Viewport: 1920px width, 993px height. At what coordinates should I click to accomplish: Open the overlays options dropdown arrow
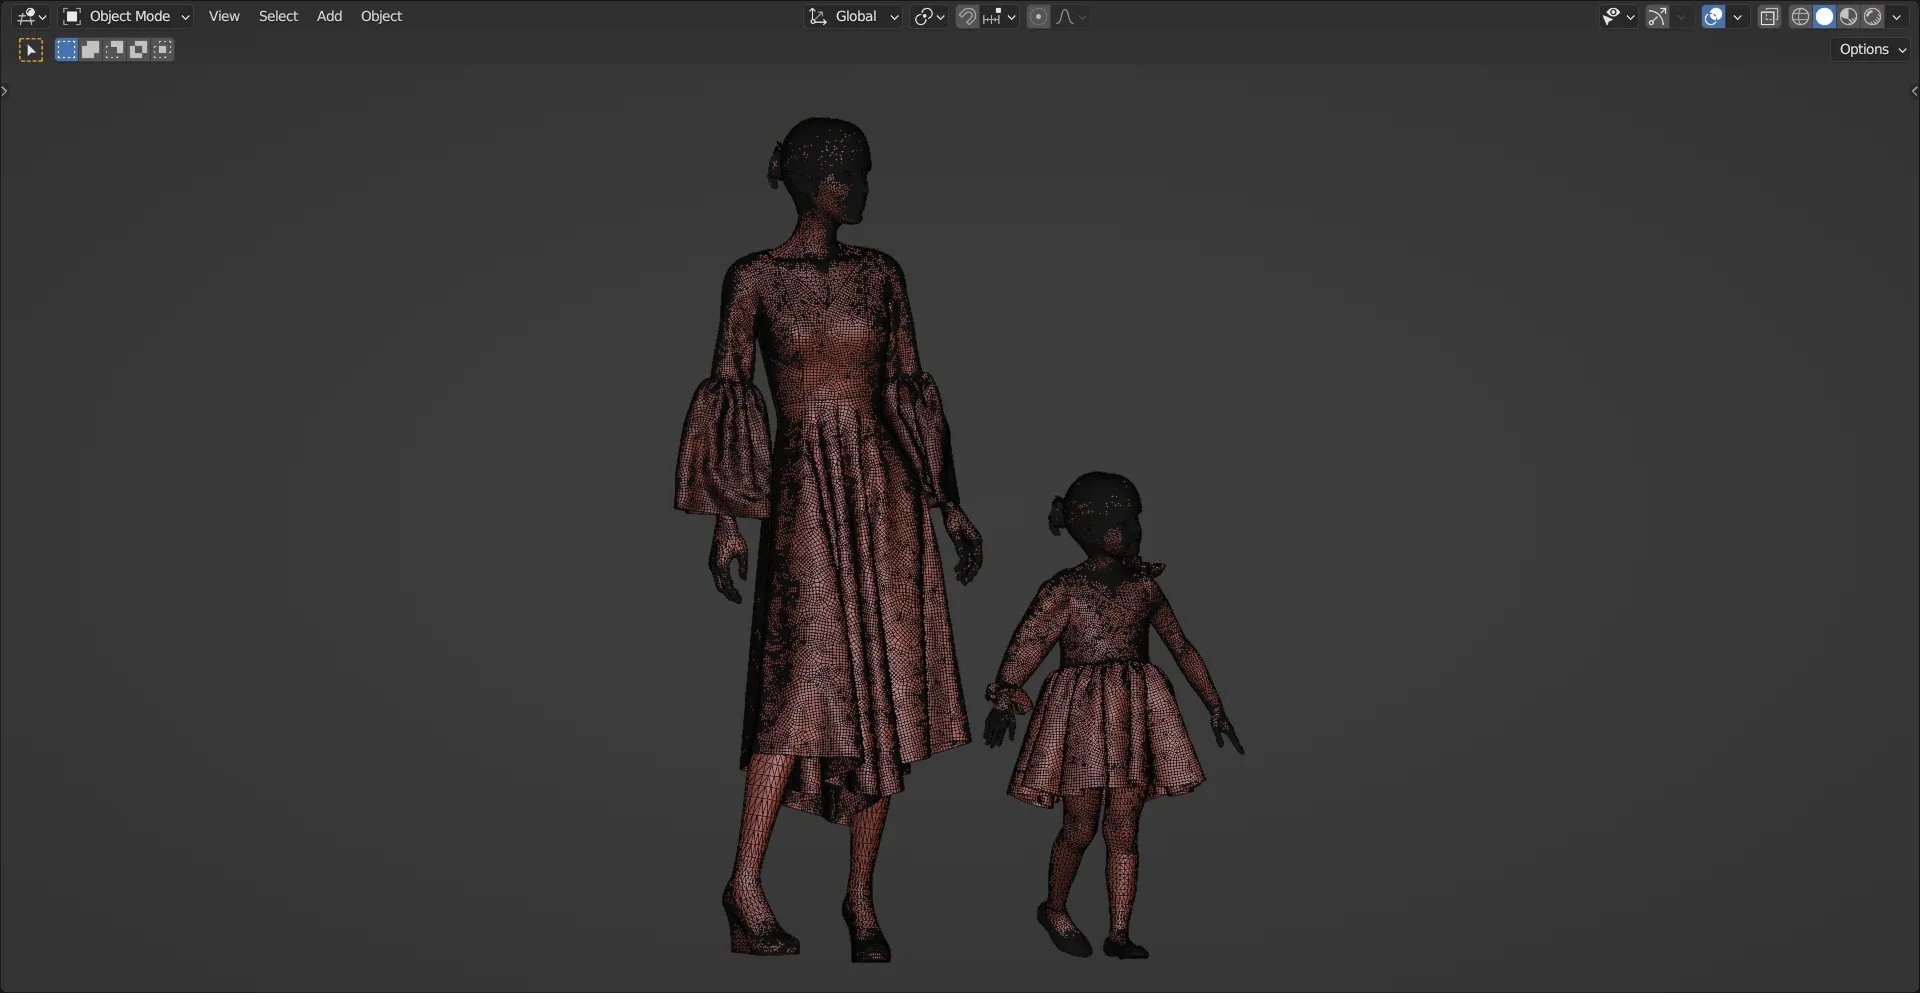pos(1737,16)
